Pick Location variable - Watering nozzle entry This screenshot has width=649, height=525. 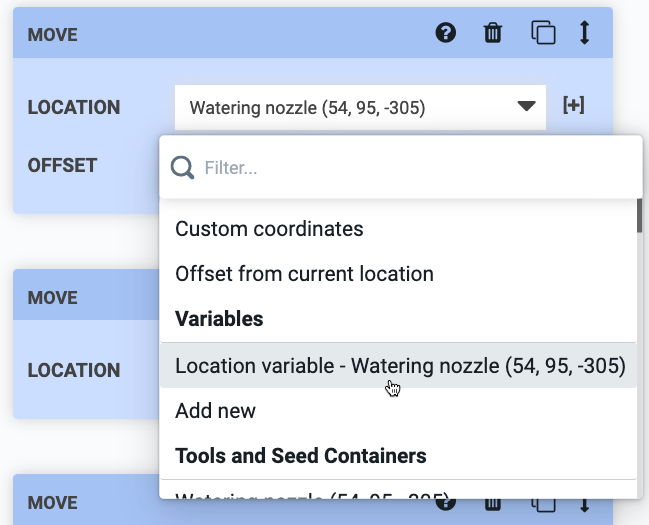tap(398, 366)
